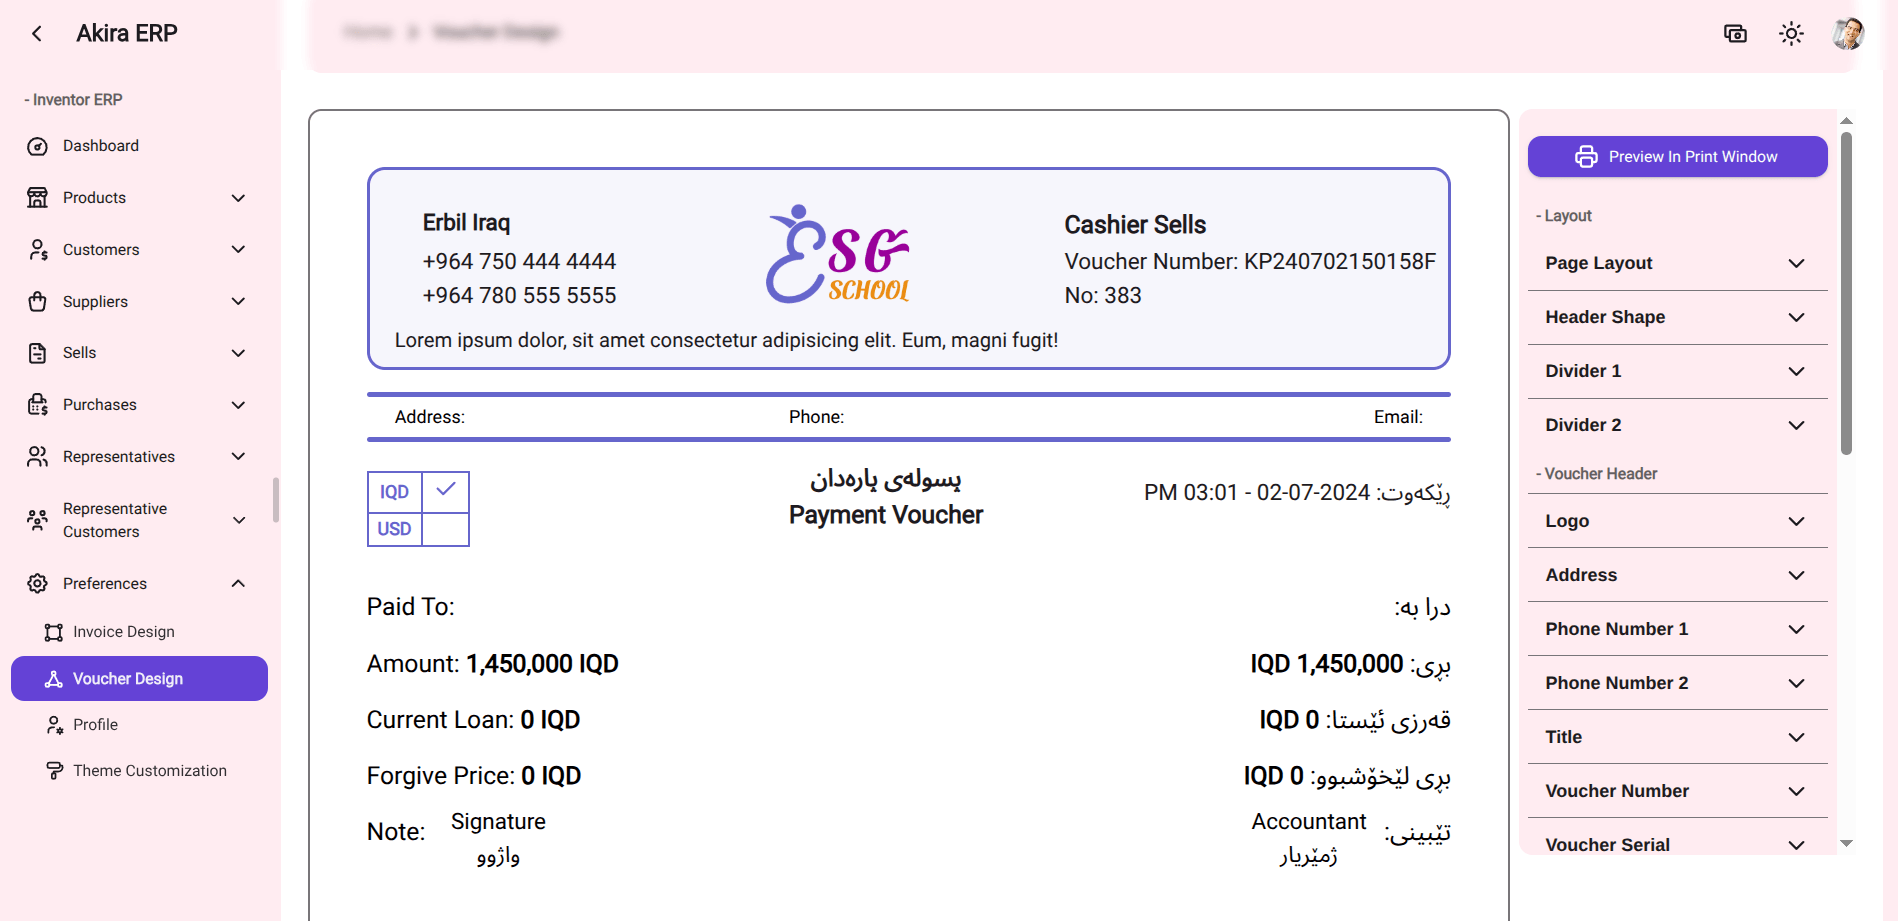The width and height of the screenshot is (1898, 921).
Task: Click the Lorem ipsum footer line
Action: pyautogui.click(x=726, y=341)
